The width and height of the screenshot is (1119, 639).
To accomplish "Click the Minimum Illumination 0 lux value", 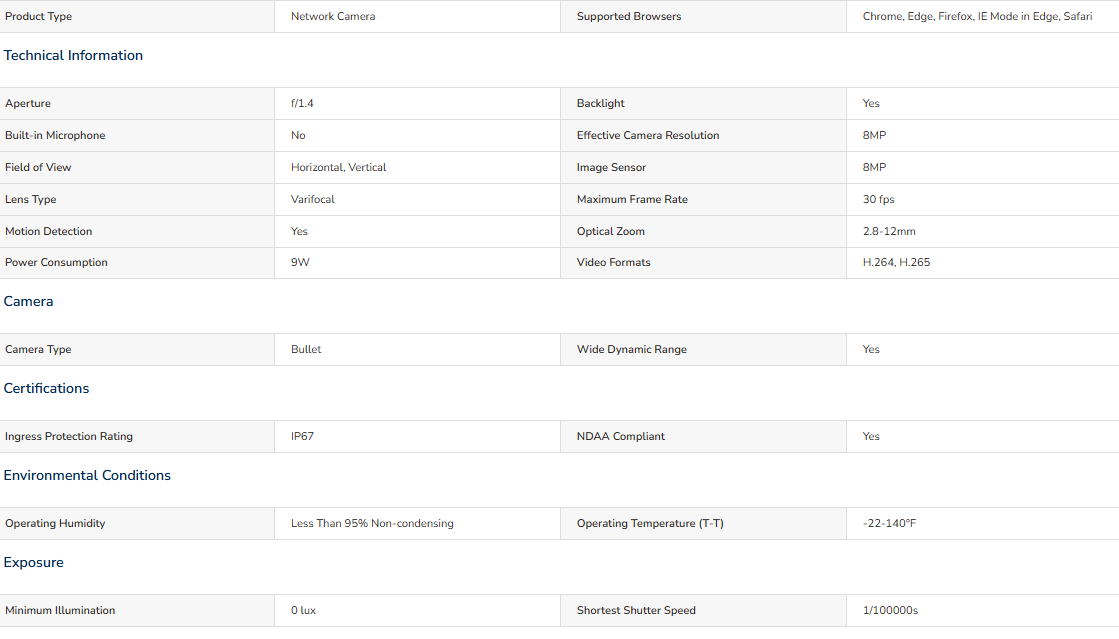I will tap(303, 610).
